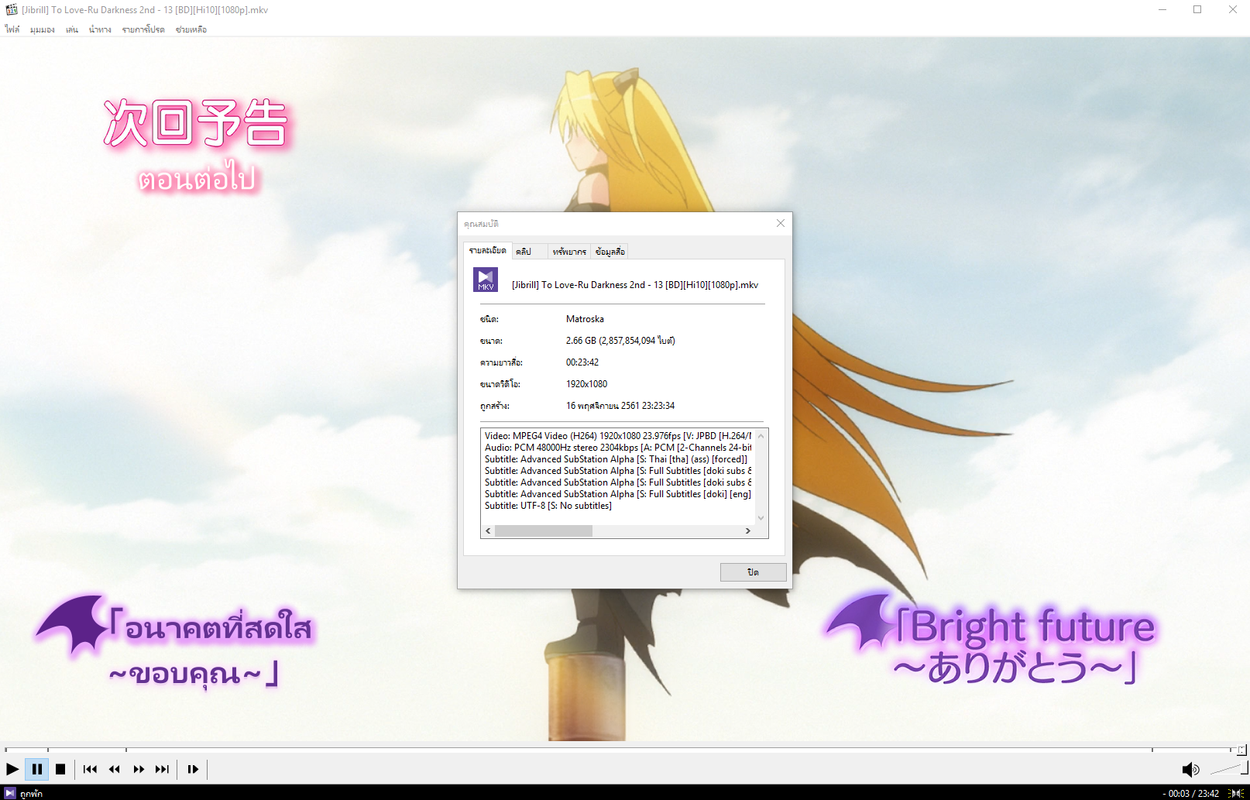Click the right arrow of horizontal scrollbar
The width and height of the screenshot is (1250, 800).
tap(747, 531)
